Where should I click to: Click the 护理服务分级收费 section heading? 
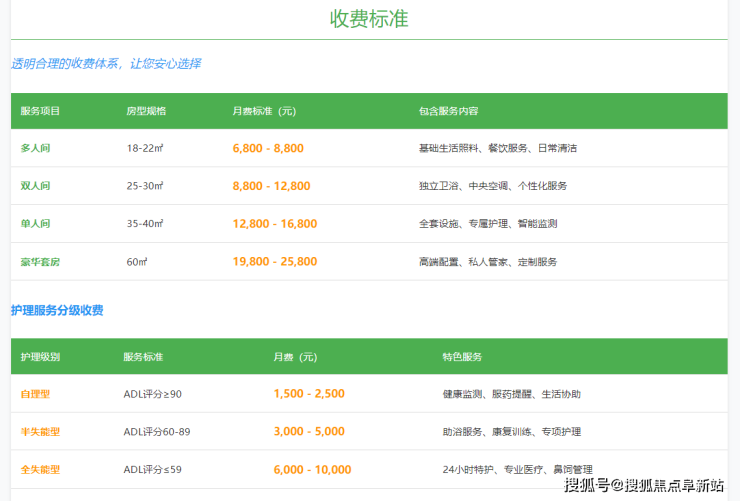(x=57, y=311)
